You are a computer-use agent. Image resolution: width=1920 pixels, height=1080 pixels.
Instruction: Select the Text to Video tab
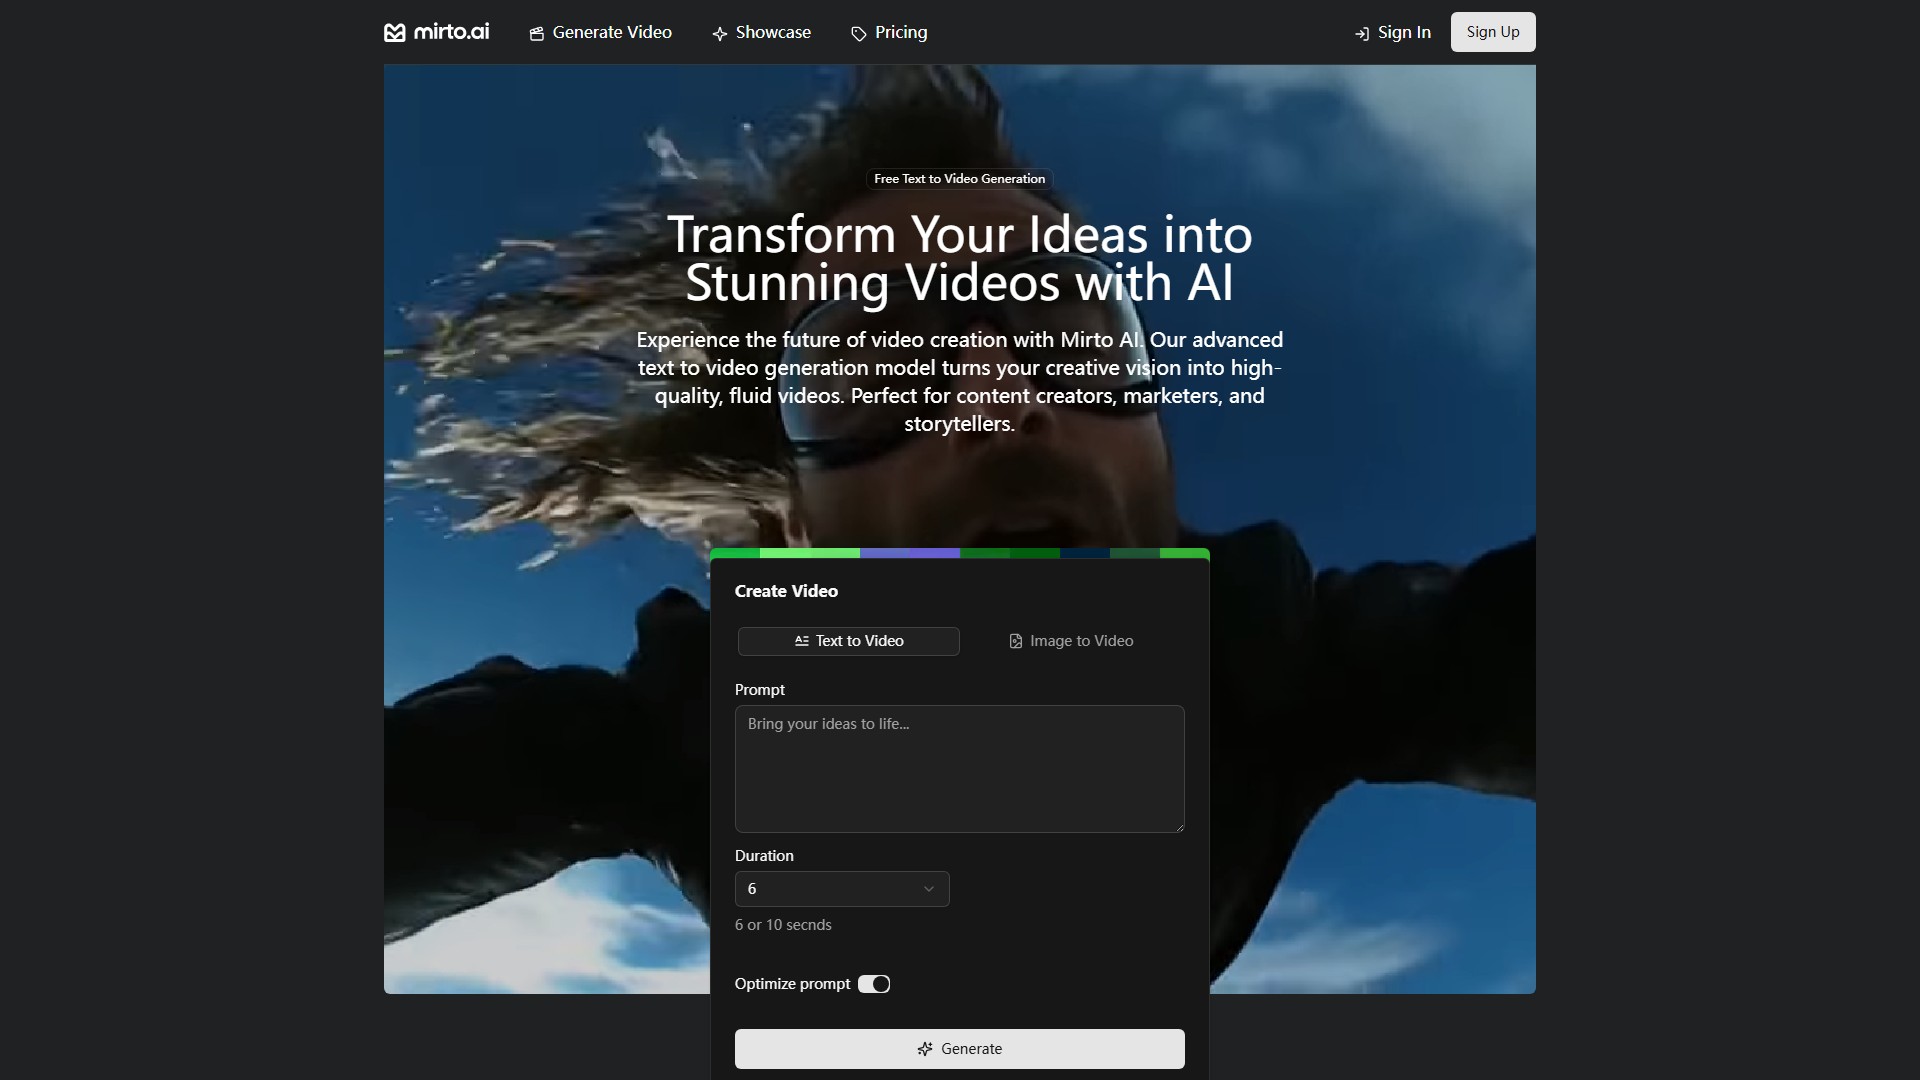pos(849,641)
